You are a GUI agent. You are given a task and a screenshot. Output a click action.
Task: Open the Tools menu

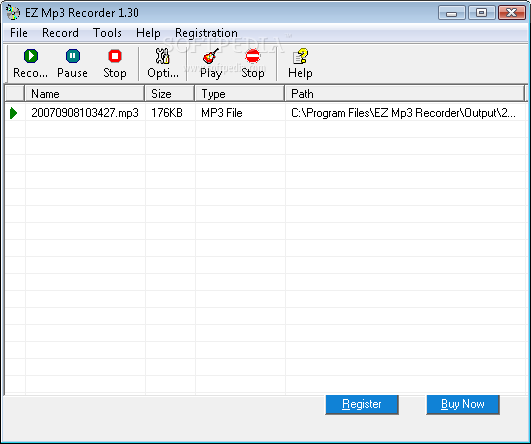pyautogui.click(x=107, y=33)
